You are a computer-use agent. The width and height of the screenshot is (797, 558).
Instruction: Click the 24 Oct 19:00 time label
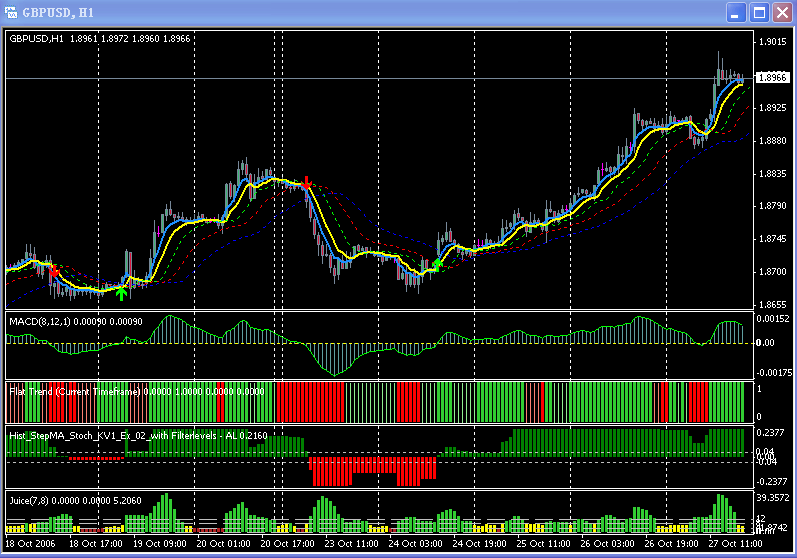pos(480,544)
